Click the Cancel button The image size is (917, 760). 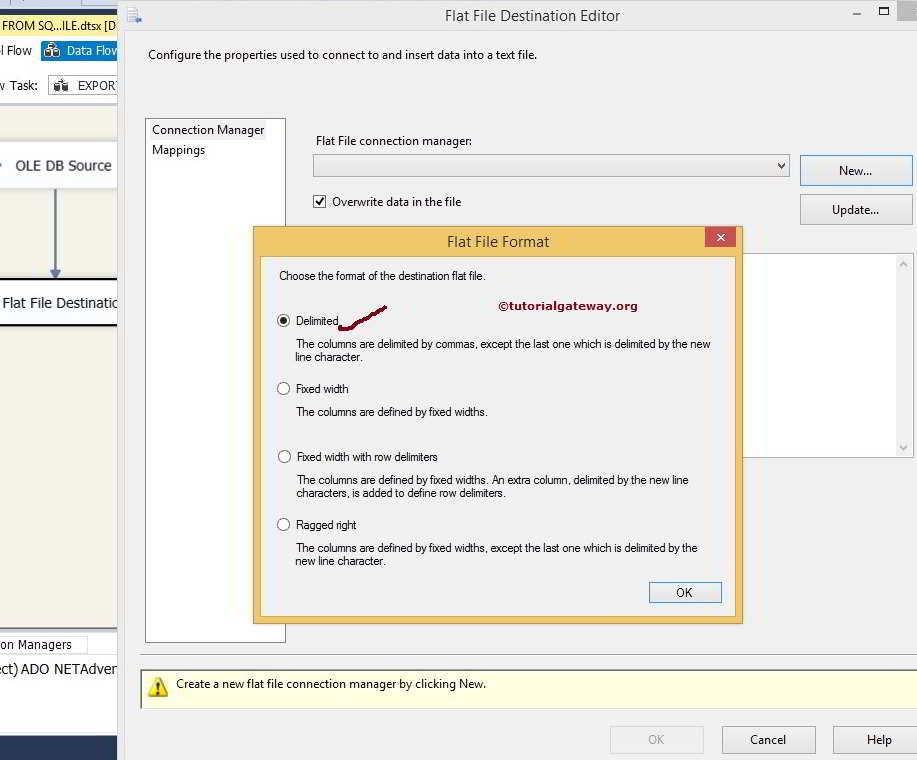tap(768, 739)
